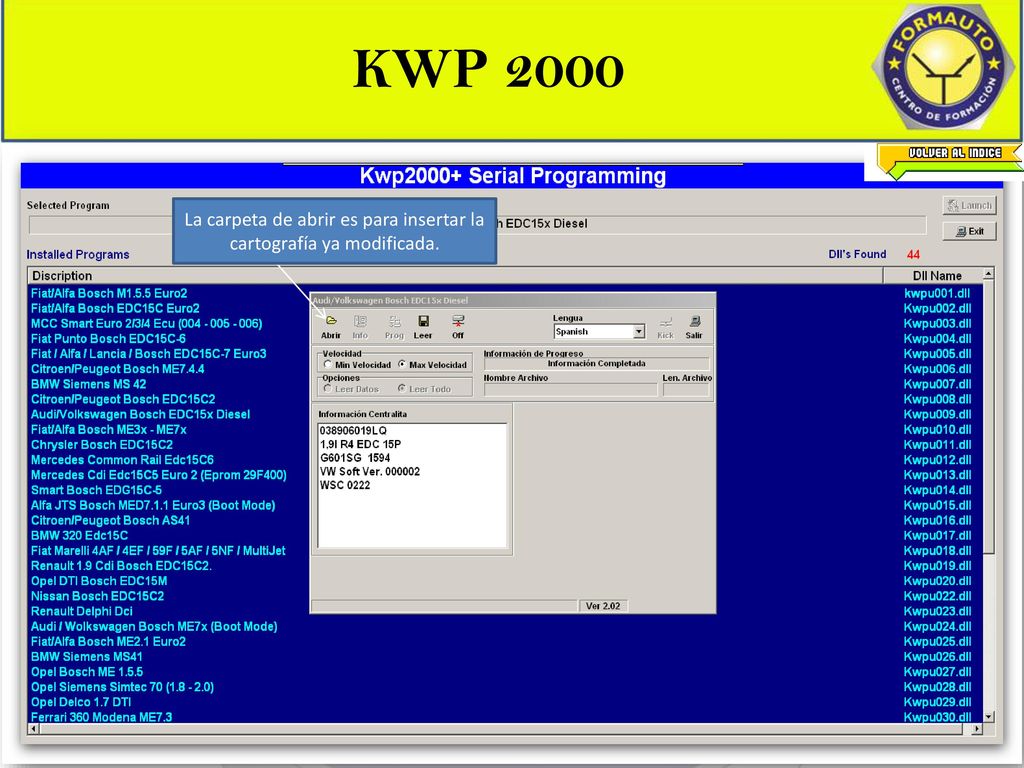Image resolution: width=1024 pixels, height=768 pixels.
Task: Select Mercedes Common Rail Edc15C6
Action: click(122, 460)
